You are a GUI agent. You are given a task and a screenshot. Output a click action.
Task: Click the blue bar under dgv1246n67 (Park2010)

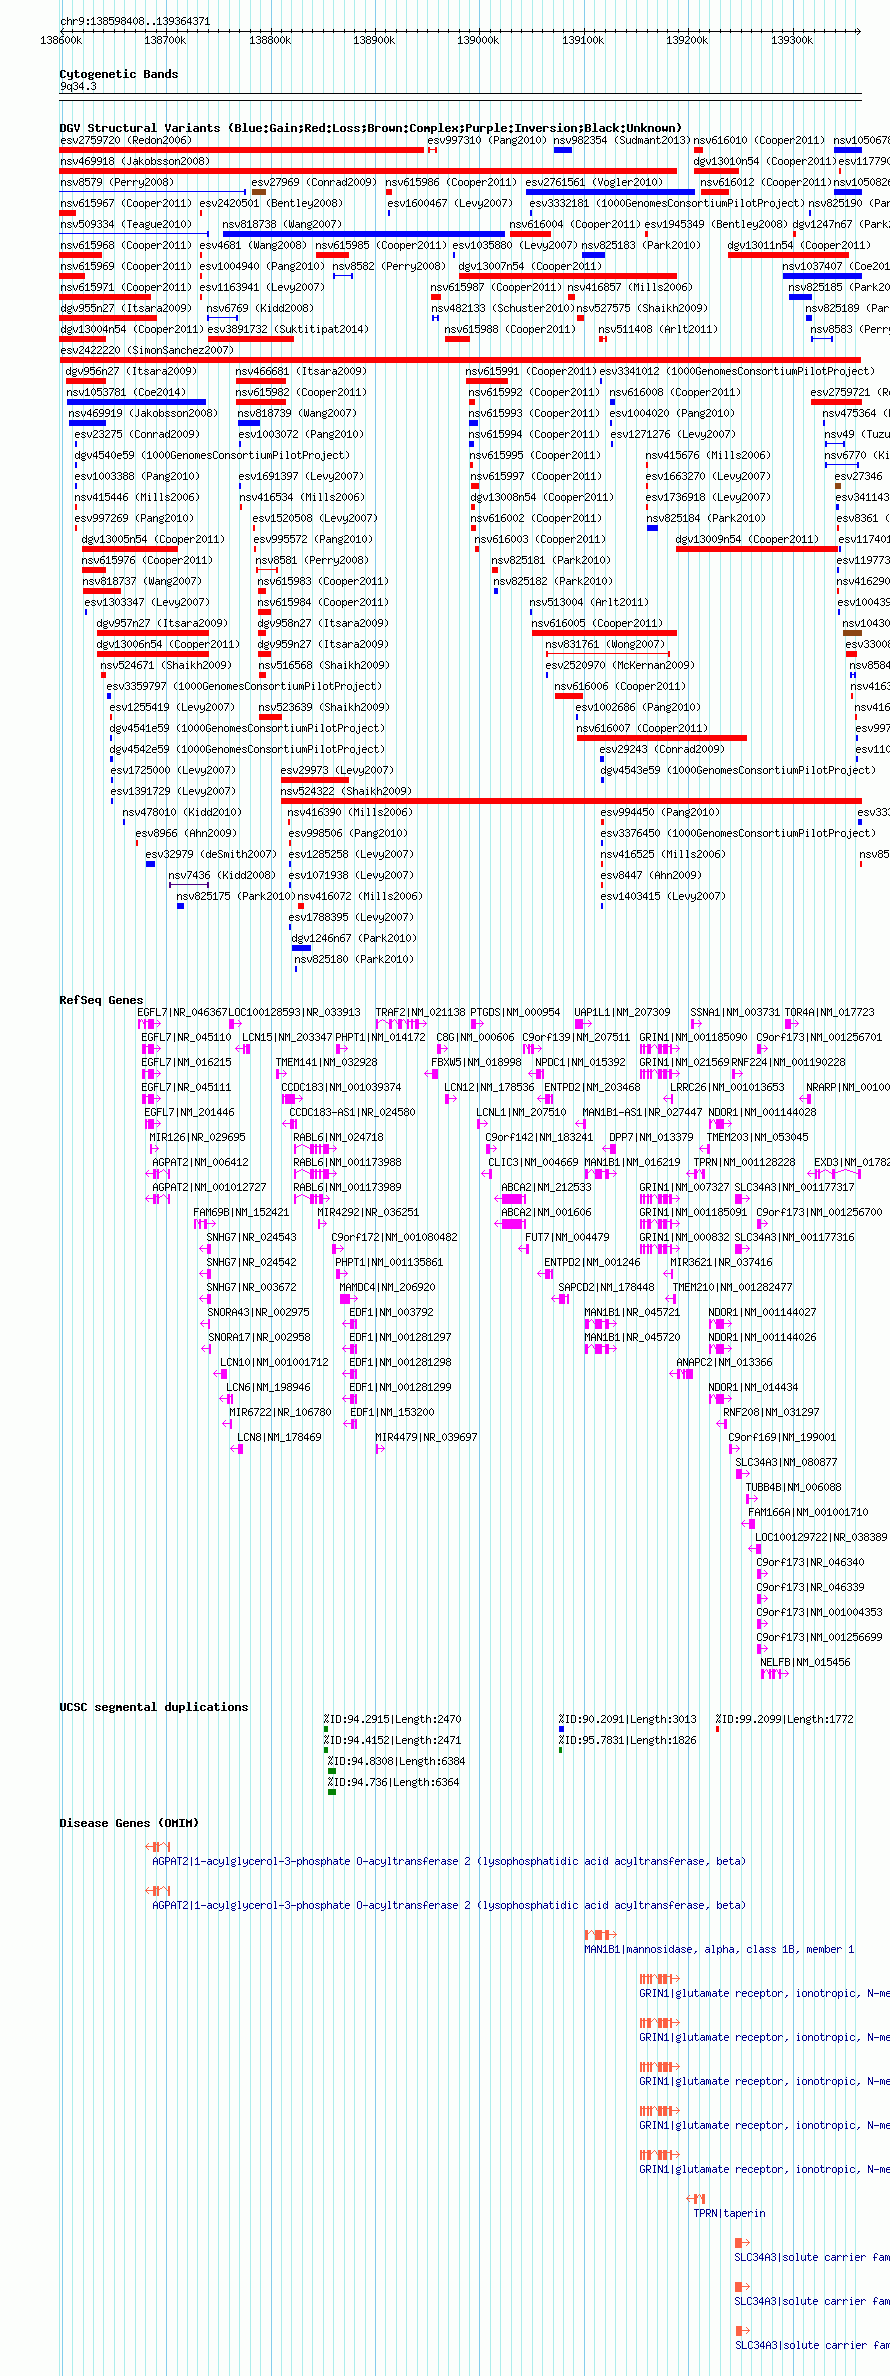coord(301,948)
